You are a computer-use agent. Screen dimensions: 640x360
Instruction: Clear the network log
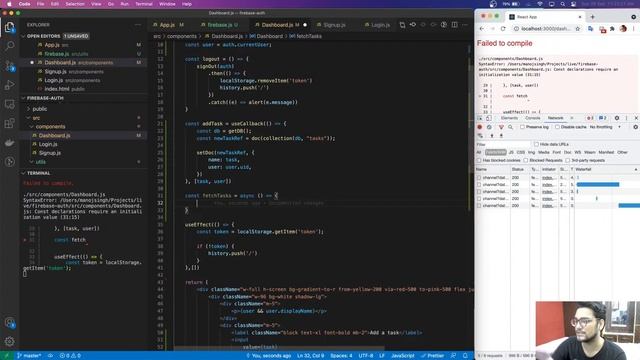coord(489,127)
